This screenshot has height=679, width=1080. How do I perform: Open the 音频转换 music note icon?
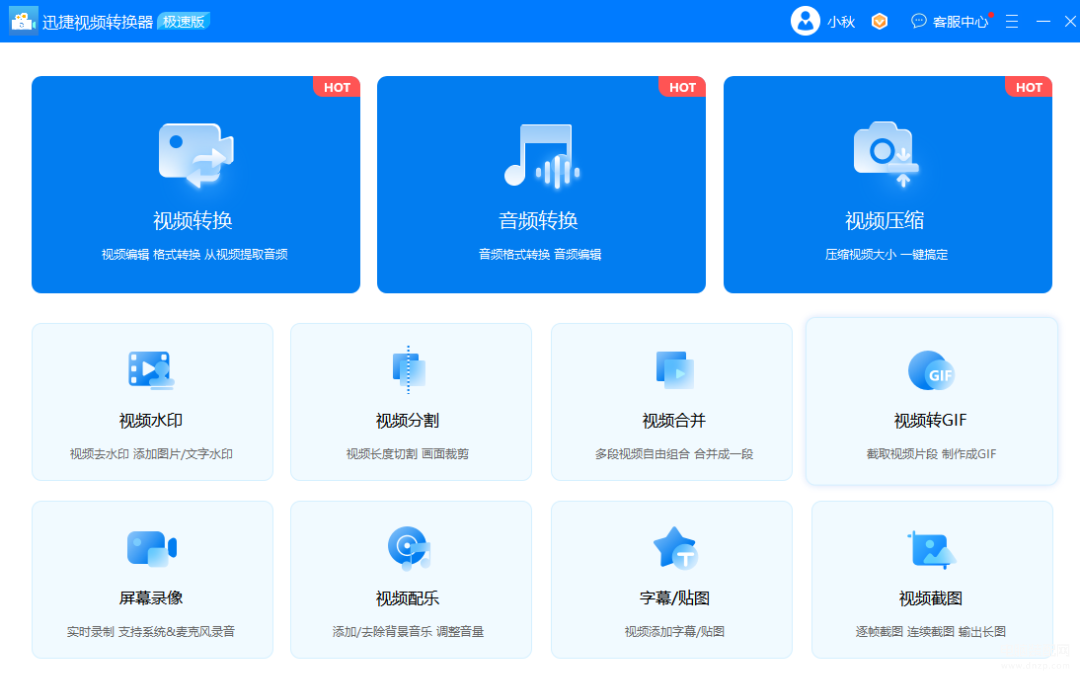pyautogui.click(x=542, y=156)
